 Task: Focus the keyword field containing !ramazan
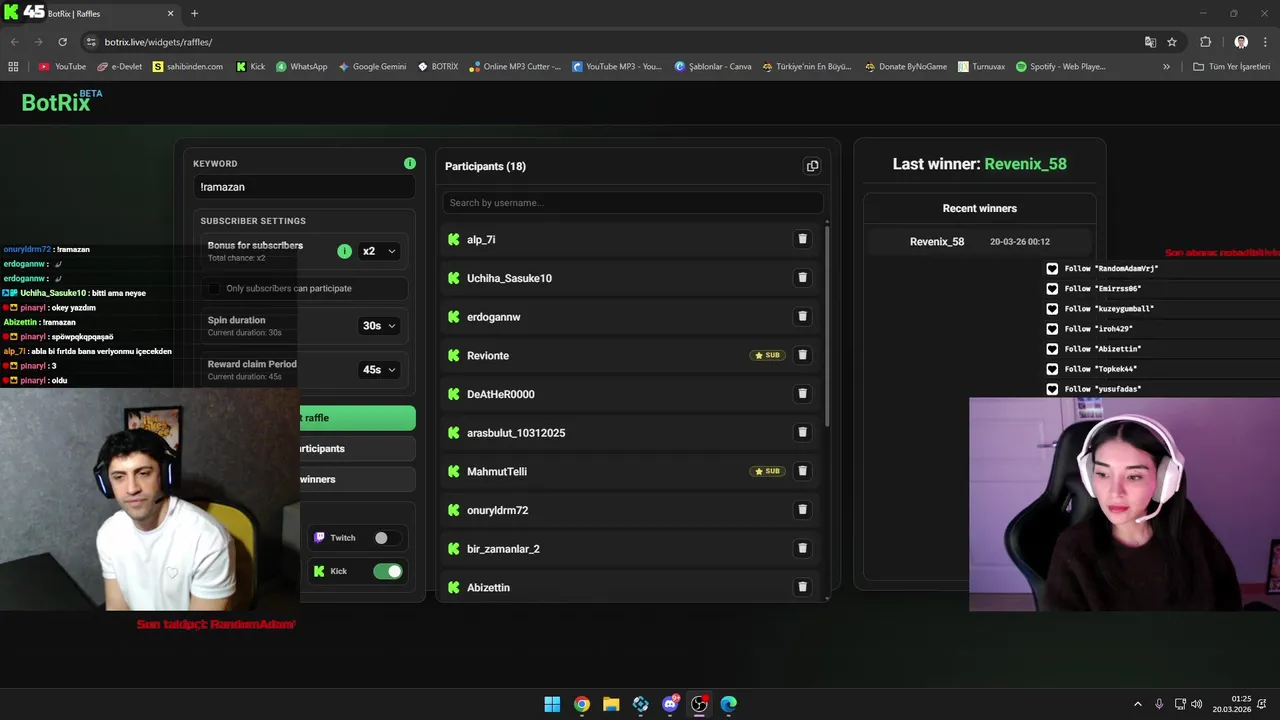tap(304, 187)
